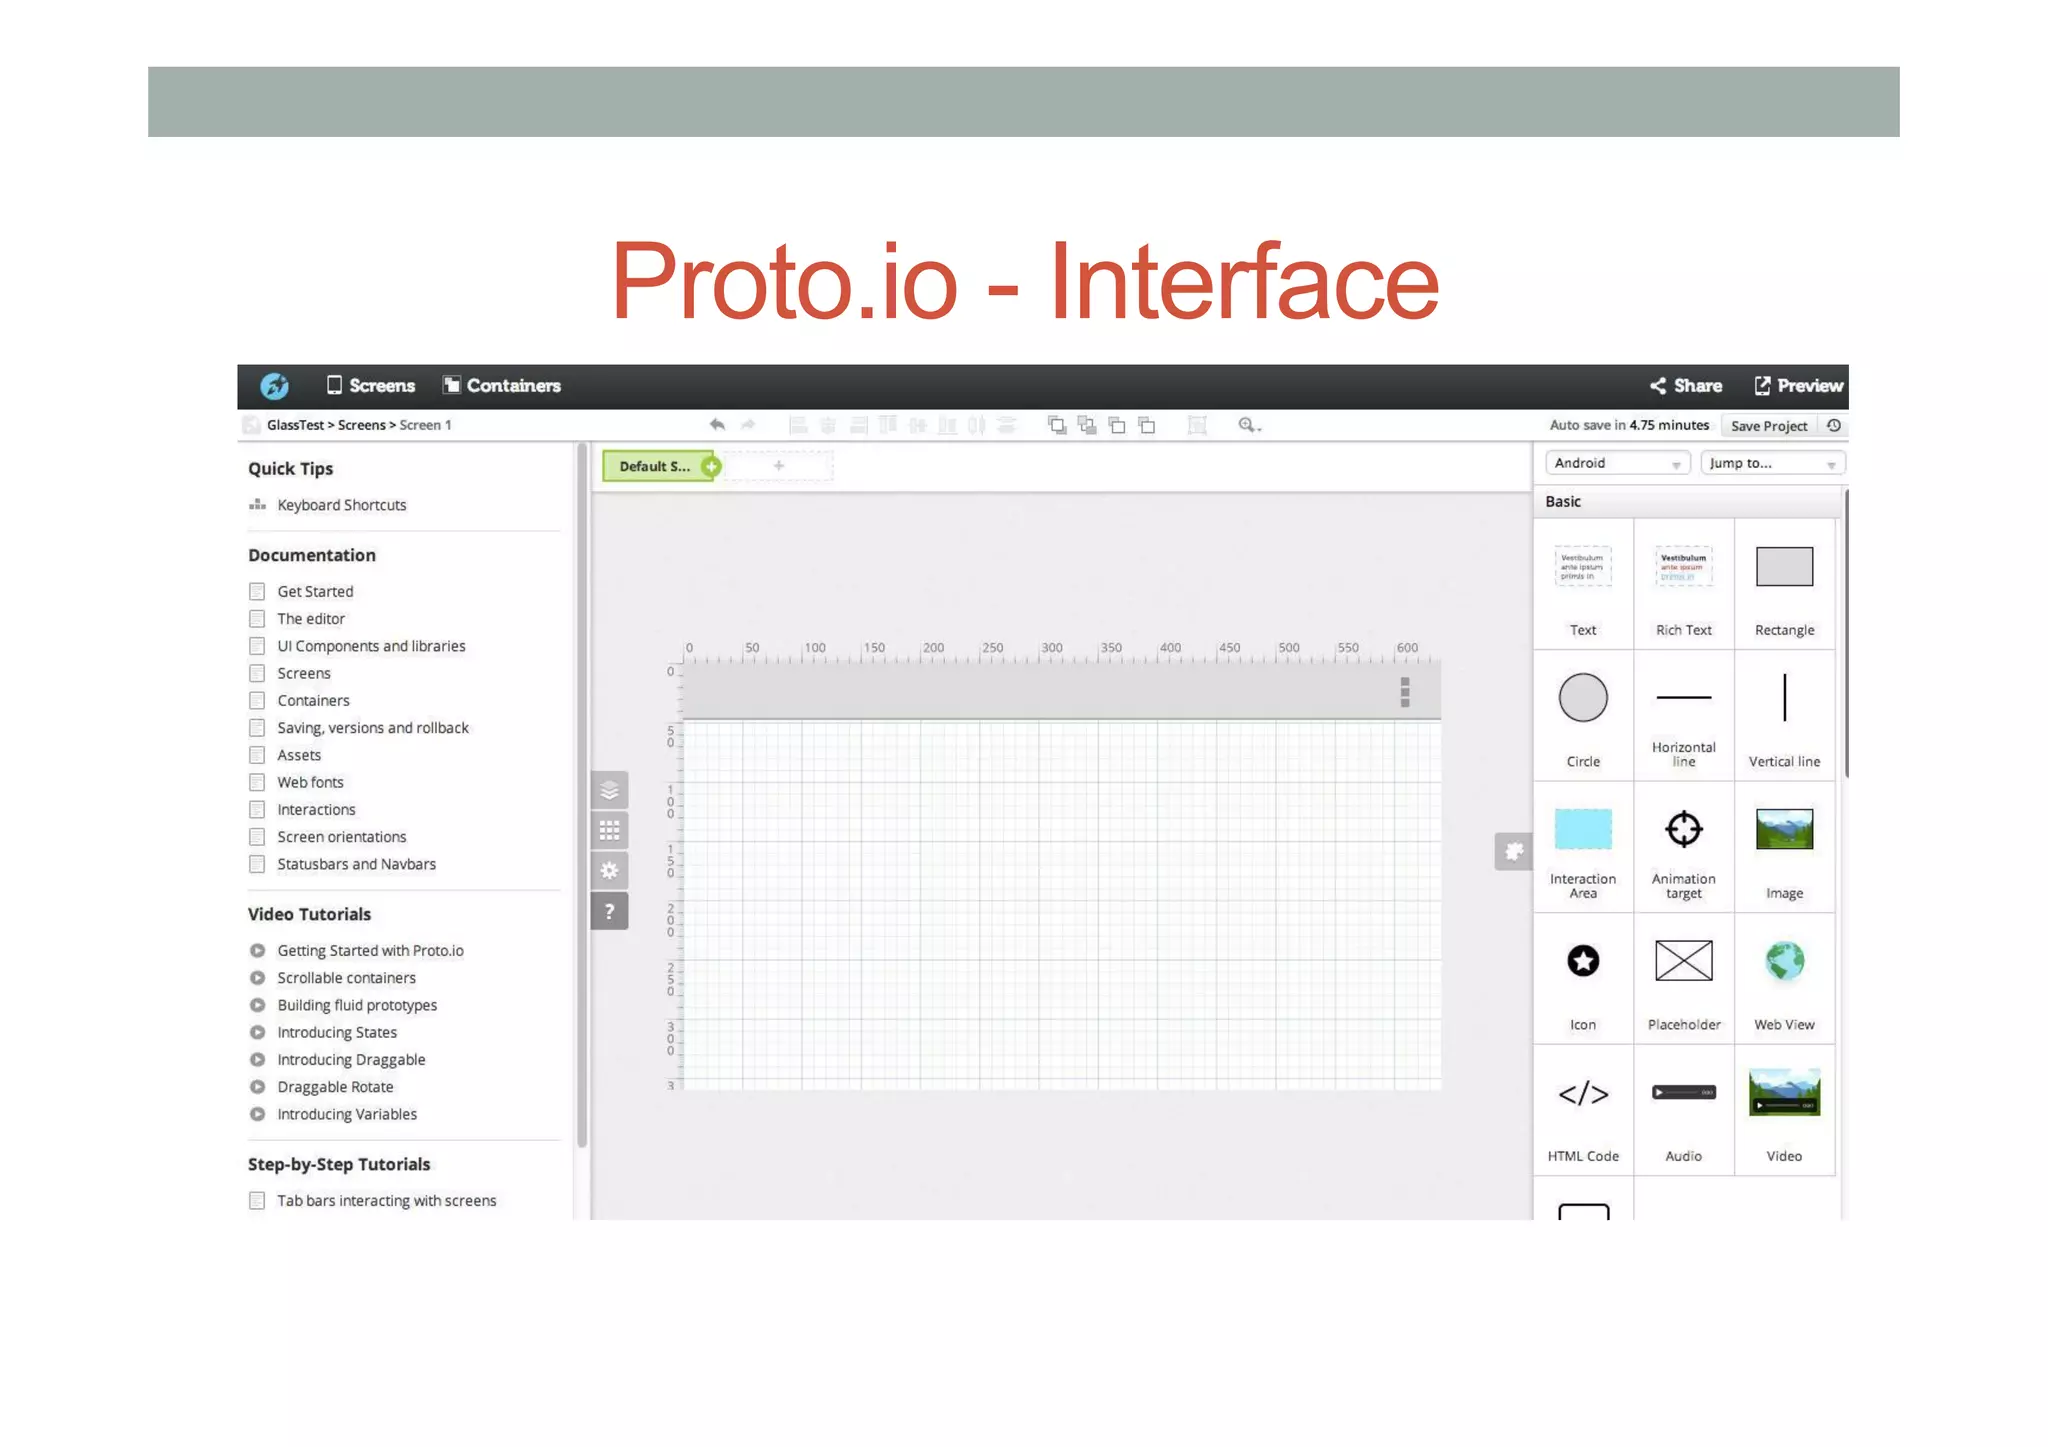Select the HTML Code component
Viewport: 2048px width, 1447px height.
pyautogui.click(x=1583, y=1094)
